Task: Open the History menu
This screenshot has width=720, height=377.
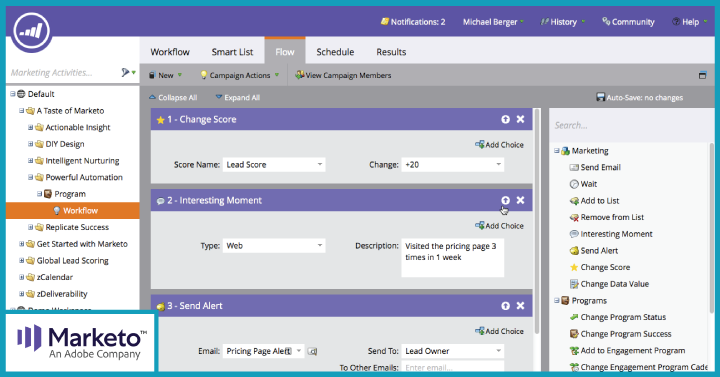Action: (562, 22)
